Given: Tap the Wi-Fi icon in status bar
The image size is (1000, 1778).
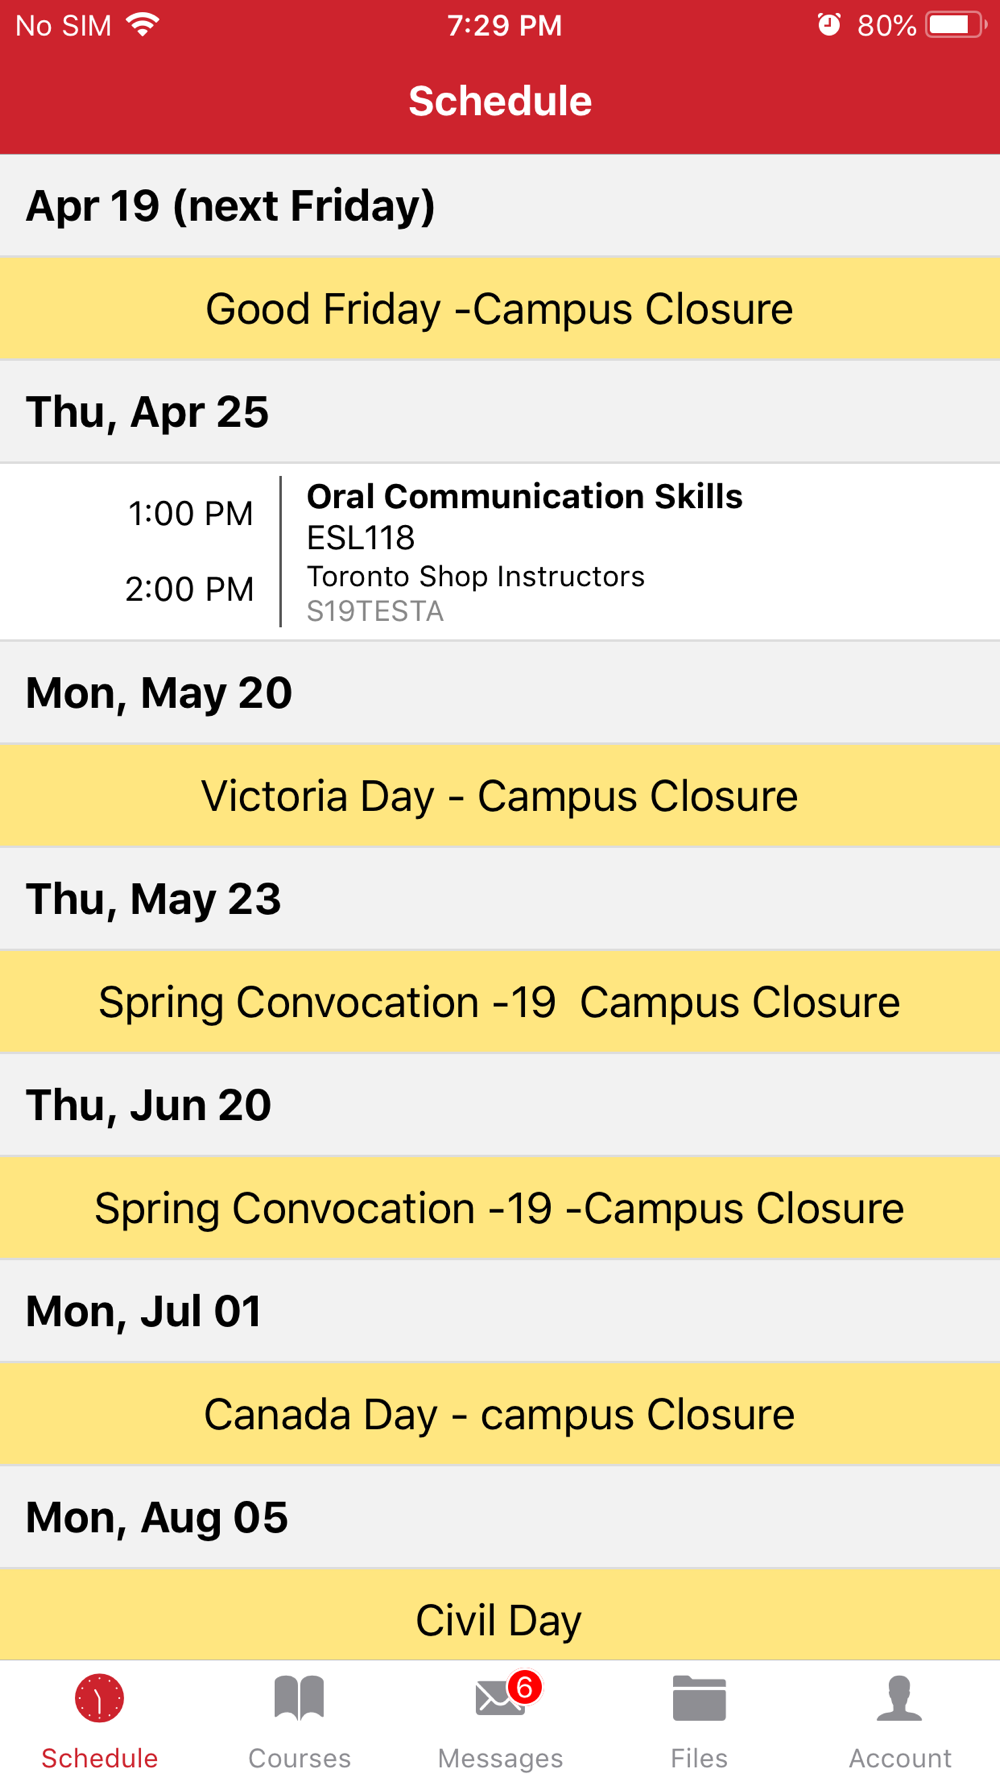Looking at the screenshot, I should tap(143, 25).
